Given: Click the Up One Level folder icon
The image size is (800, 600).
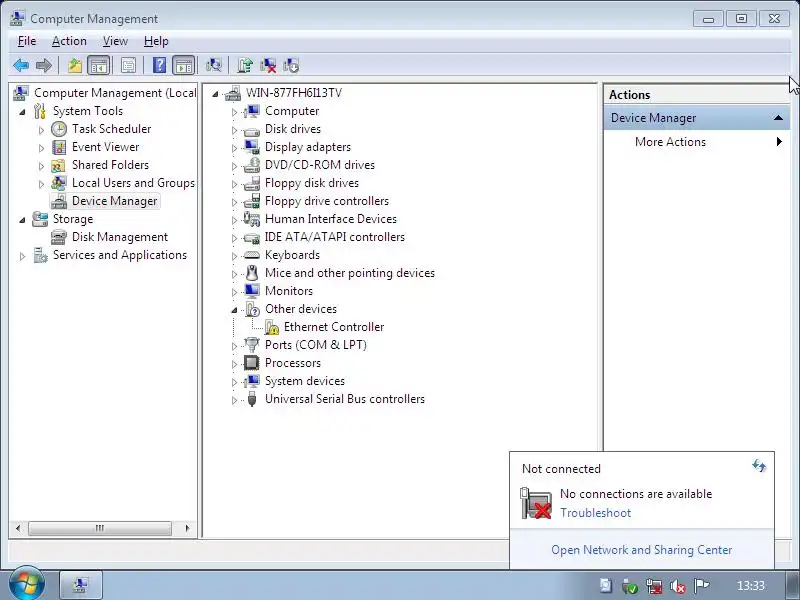Looking at the screenshot, I should coord(75,65).
